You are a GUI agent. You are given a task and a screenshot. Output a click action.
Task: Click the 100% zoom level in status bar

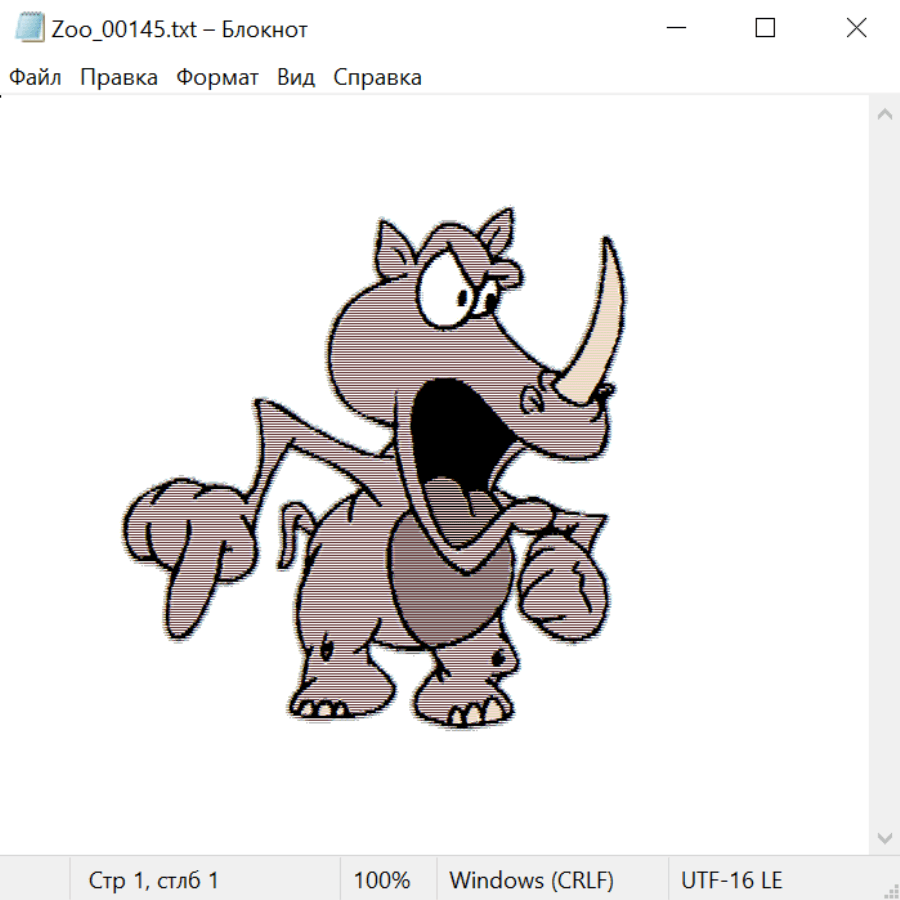click(382, 880)
